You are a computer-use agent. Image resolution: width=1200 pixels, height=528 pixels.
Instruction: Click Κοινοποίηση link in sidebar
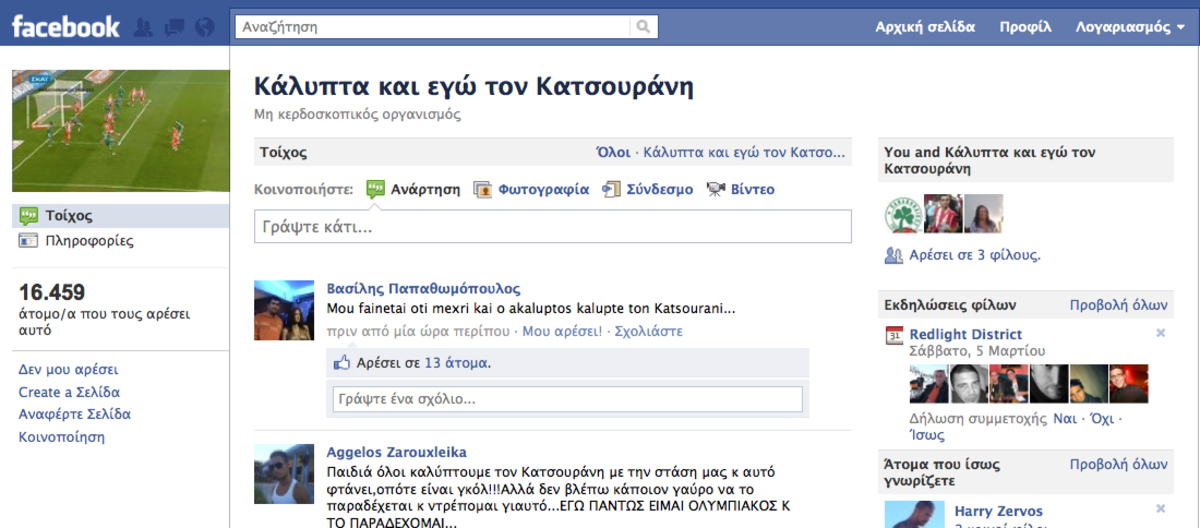tap(62, 437)
